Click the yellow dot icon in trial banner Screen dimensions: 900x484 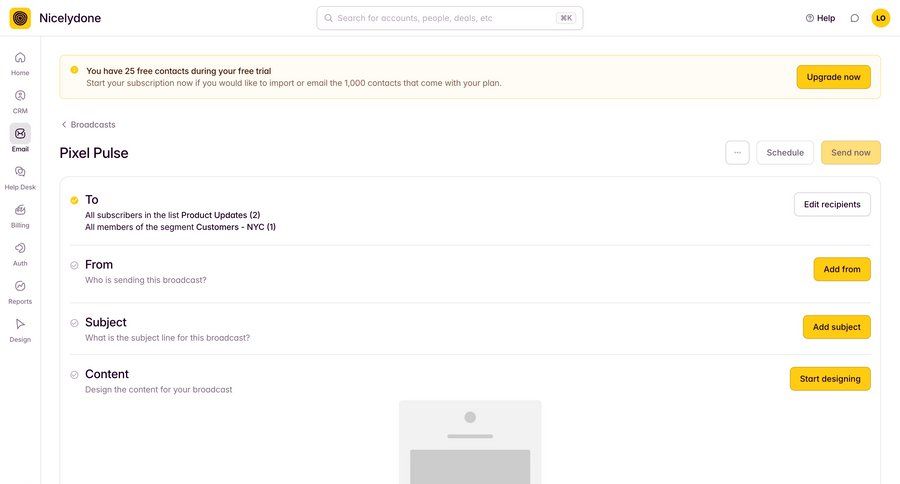pyautogui.click(x=74, y=70)
